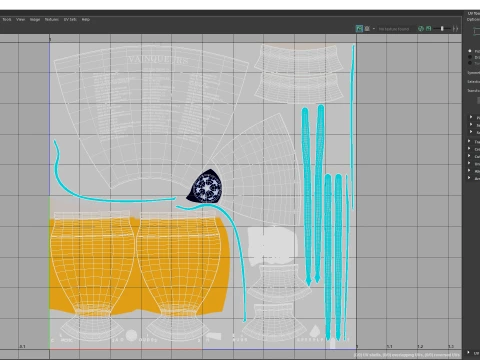Expand the sixth collapsed toolkit section

coord(469,156)
